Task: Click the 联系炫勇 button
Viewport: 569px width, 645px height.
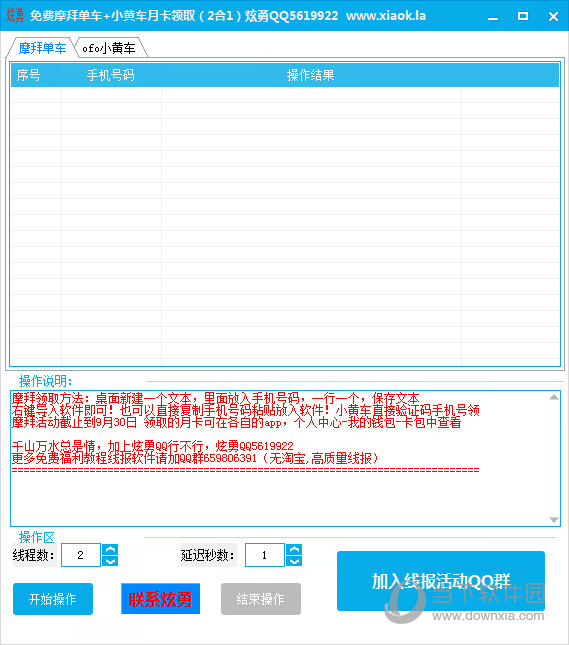Action: [160, 599]
